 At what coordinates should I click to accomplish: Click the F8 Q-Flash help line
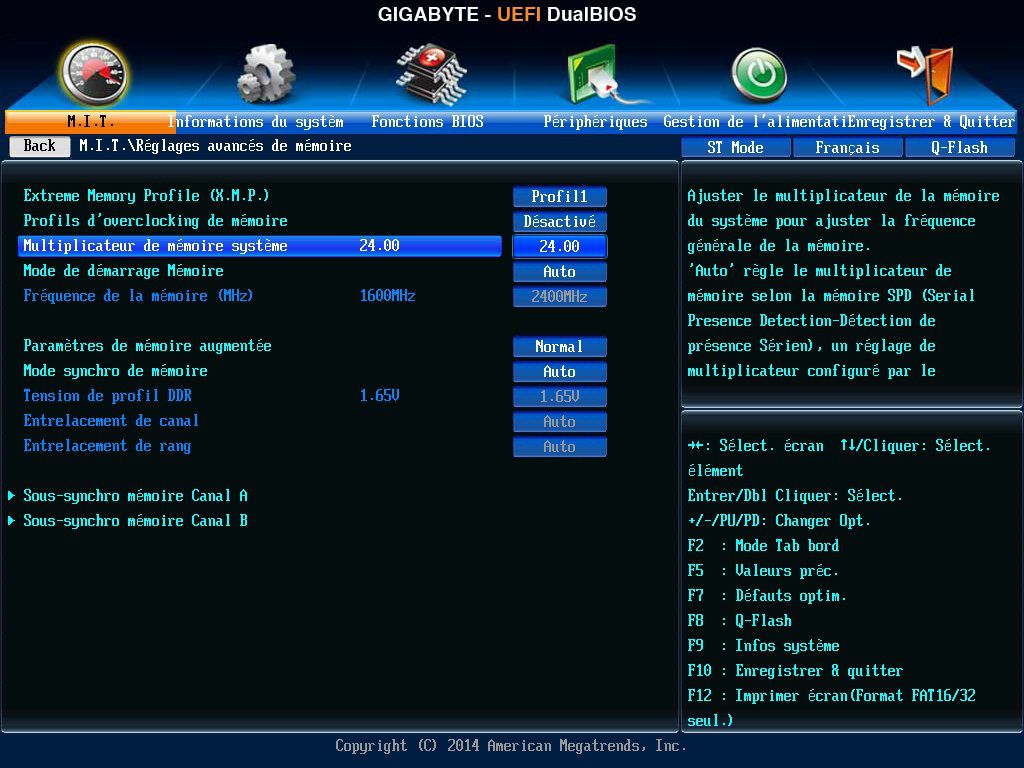[x=740, y=620]
